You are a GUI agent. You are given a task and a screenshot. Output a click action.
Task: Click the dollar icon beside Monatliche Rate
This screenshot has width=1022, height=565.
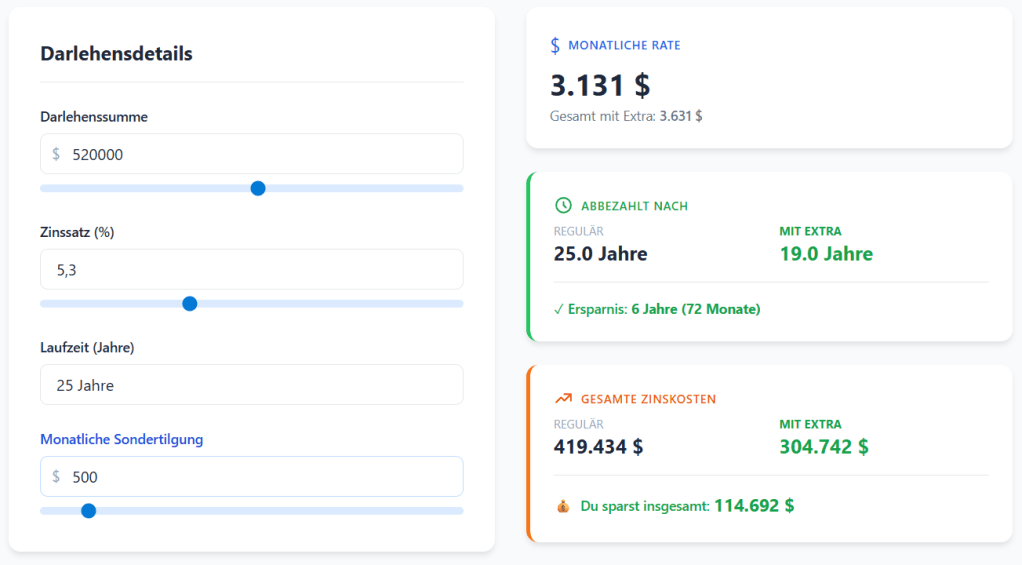click(555, 46)
